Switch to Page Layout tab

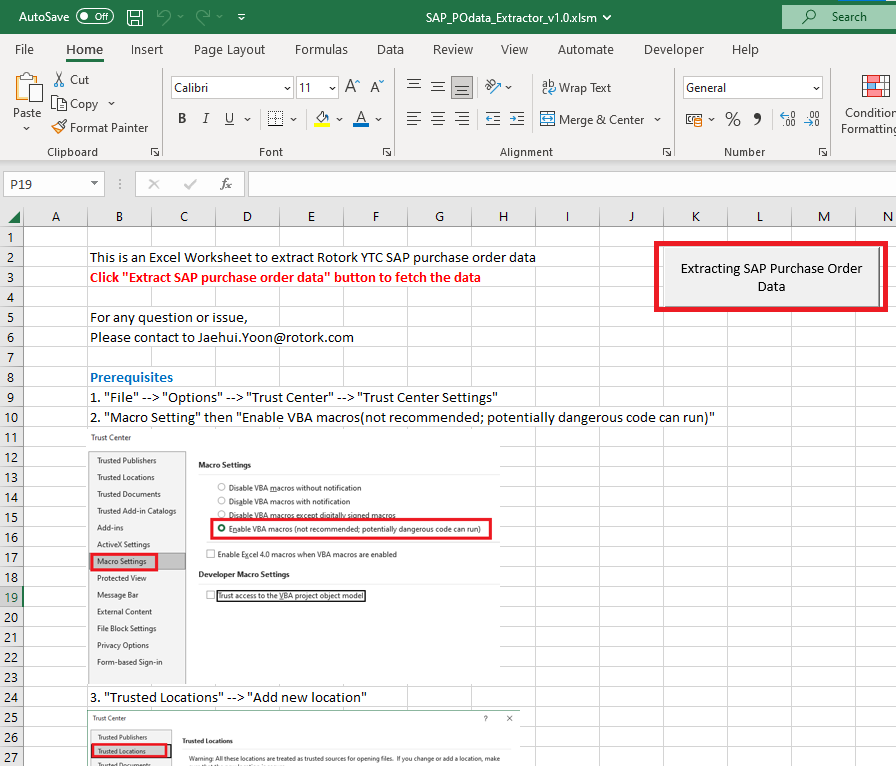[229, 50]
